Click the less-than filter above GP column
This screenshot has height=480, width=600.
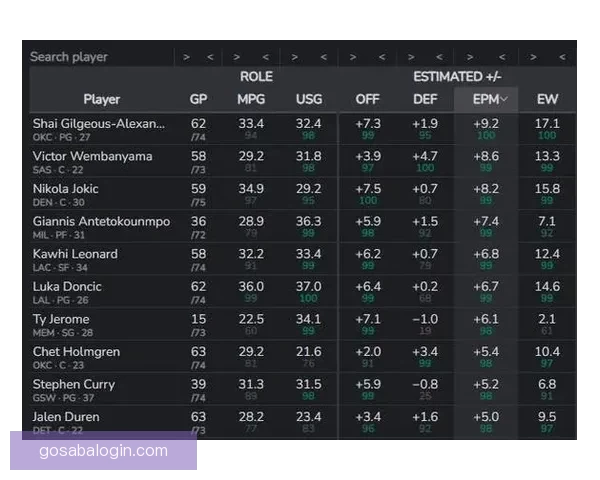click(210, 57)
